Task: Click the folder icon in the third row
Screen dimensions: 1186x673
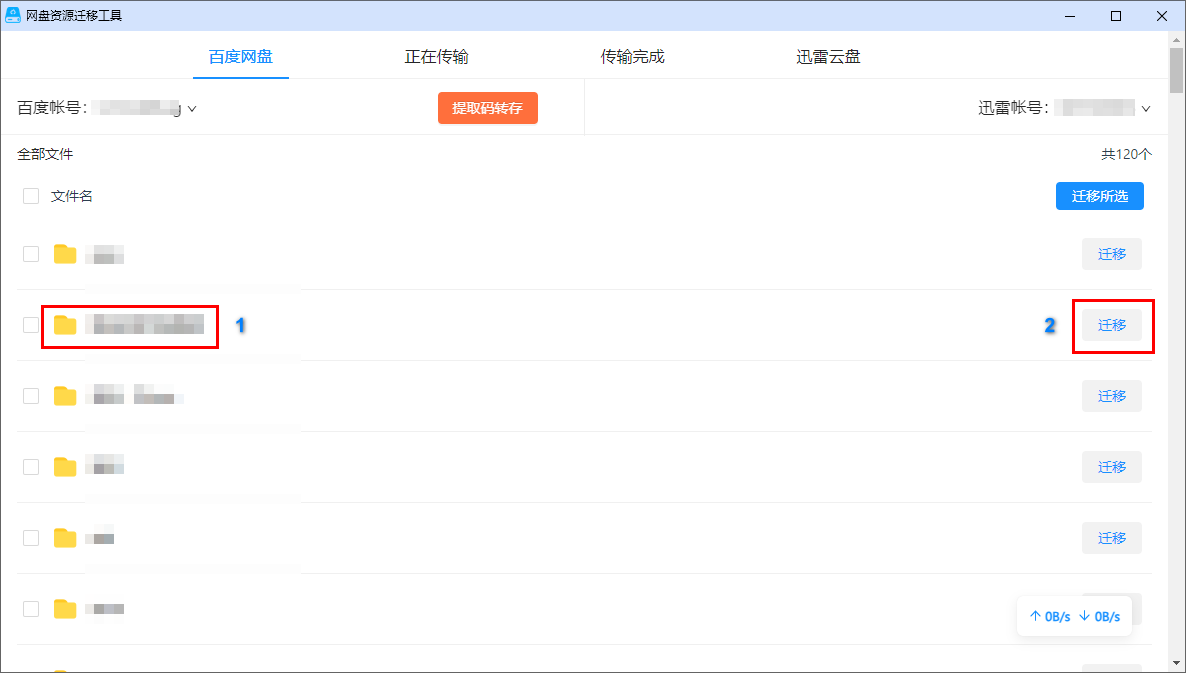Action: (65, 396)
